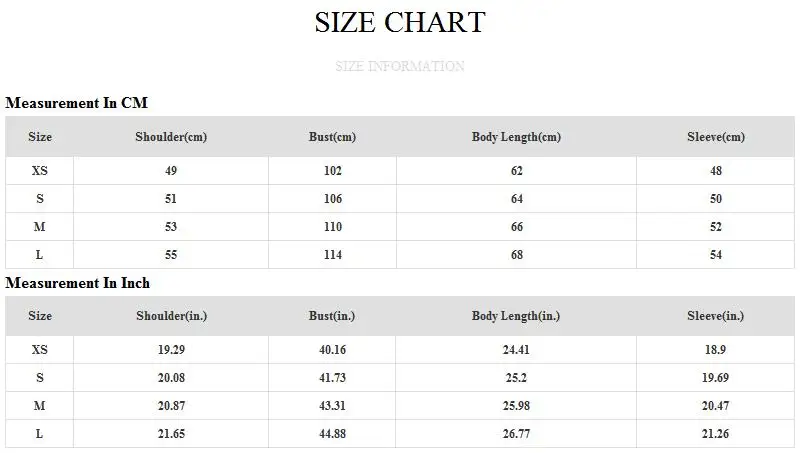Select bust value 43.31 for size M
Image resolution: width=800 pixels, height=453 pixels.
(x=333, y=406)
